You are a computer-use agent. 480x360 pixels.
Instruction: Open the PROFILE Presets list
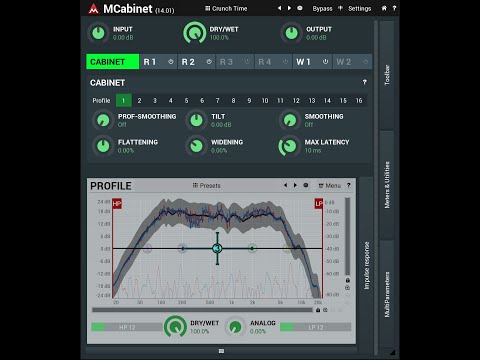(x=207, y=185)
